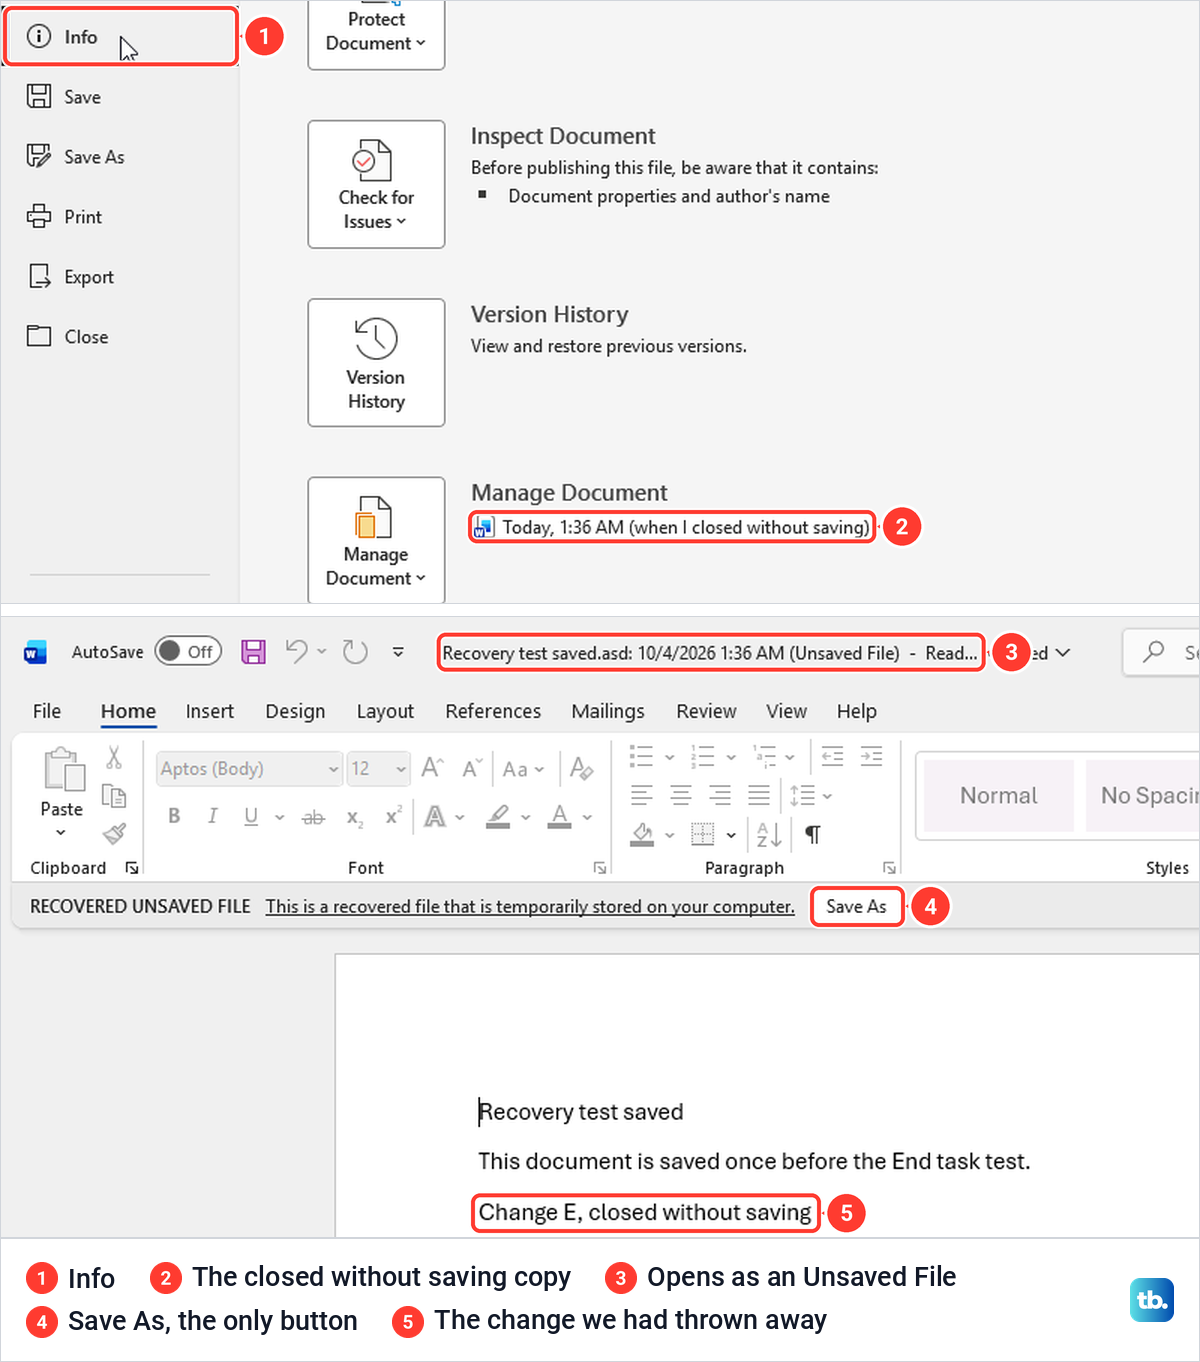Click the search magnifier icon
This screenshot has width=1200, height=1362.
pyautogui.click(x=1154, y=651)
